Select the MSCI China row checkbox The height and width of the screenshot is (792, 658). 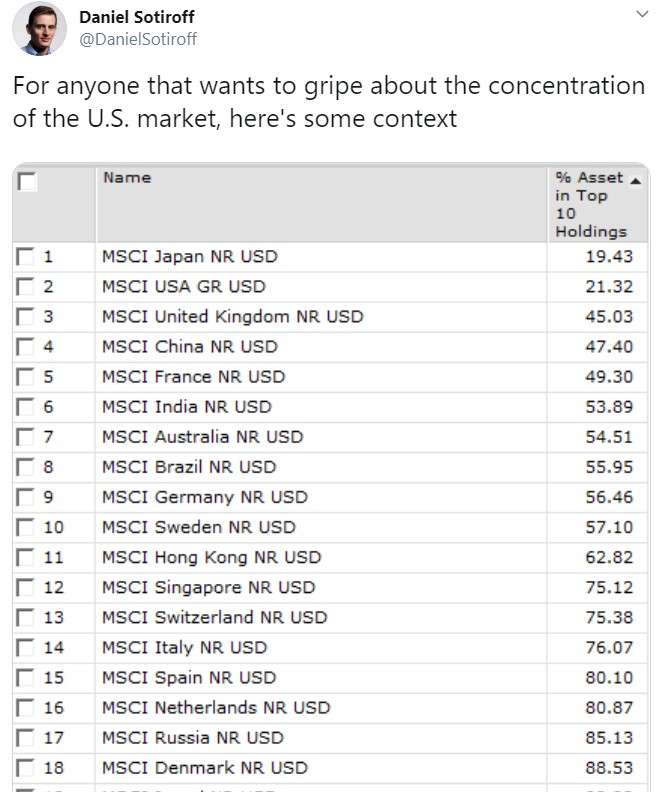25,346
